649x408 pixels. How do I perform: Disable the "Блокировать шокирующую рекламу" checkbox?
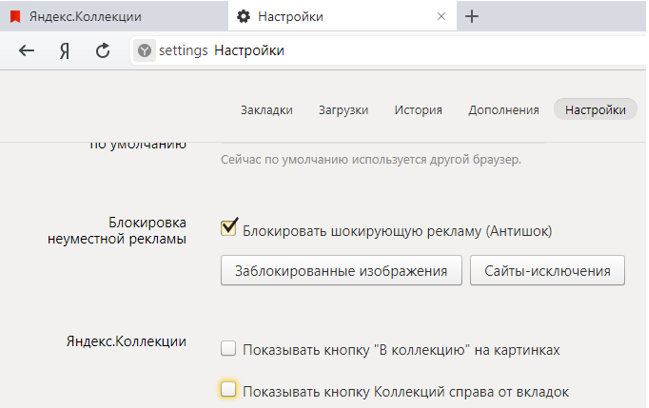point(229,229)
